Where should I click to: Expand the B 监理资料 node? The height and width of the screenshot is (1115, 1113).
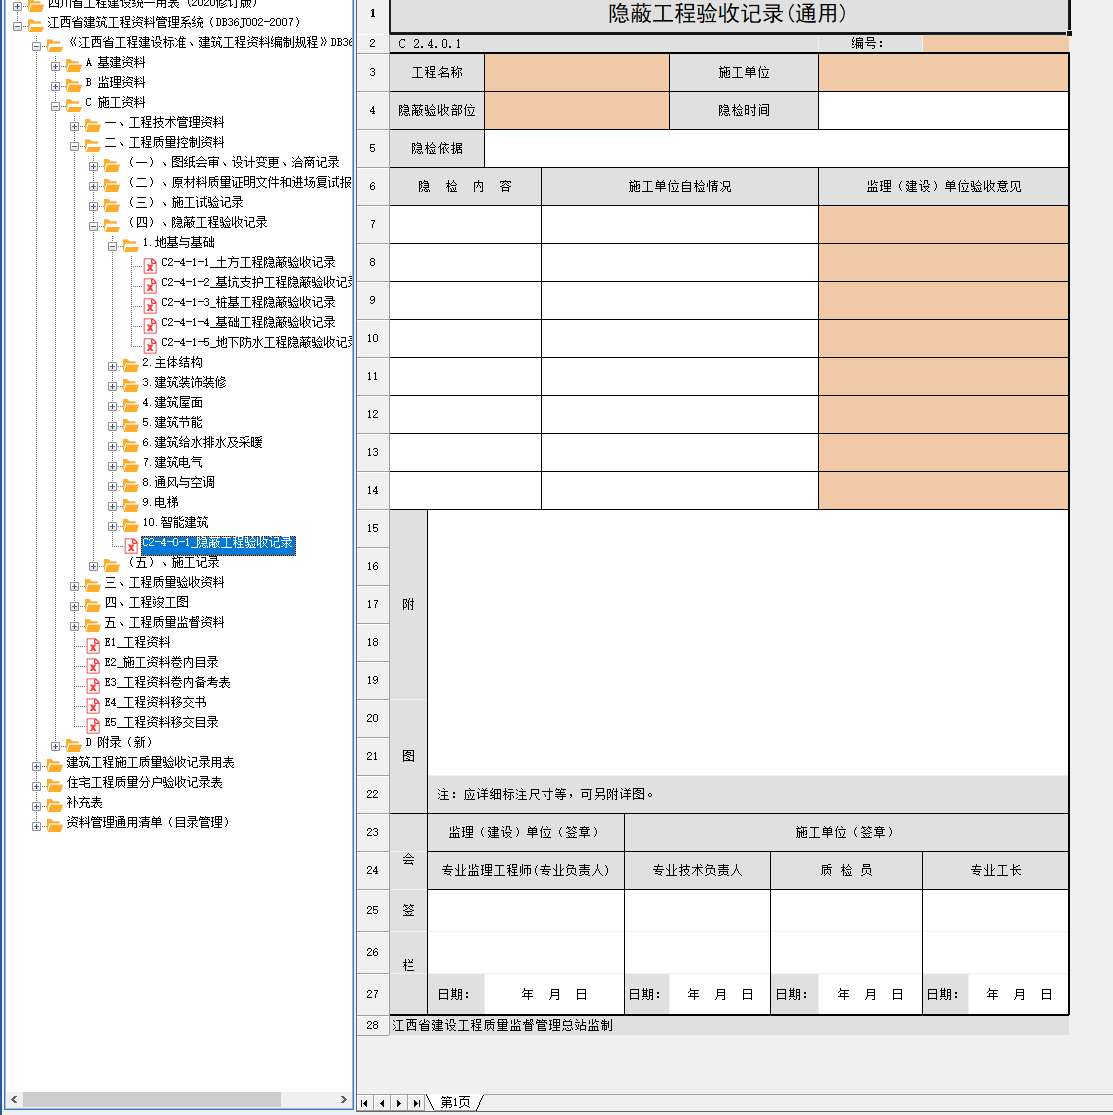tap(55, 86)
